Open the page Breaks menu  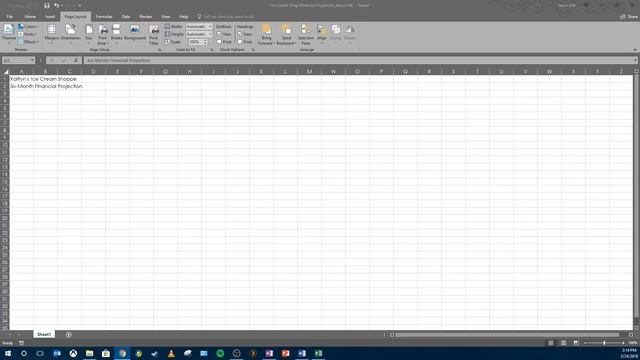coord(116,34)
